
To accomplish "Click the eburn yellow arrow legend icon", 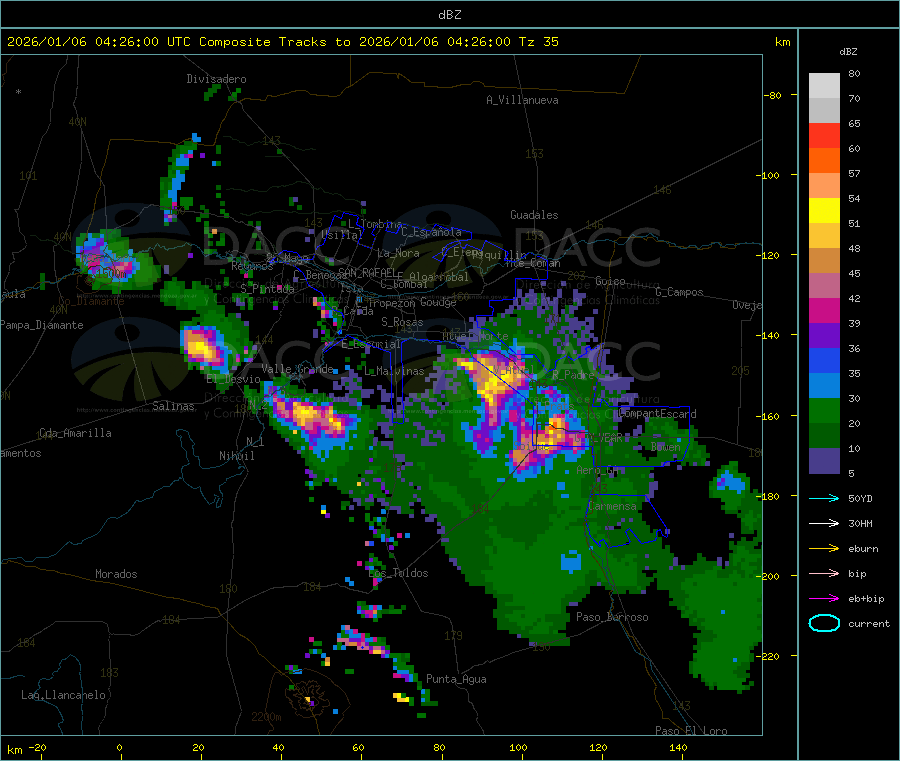I will point(824,548).
